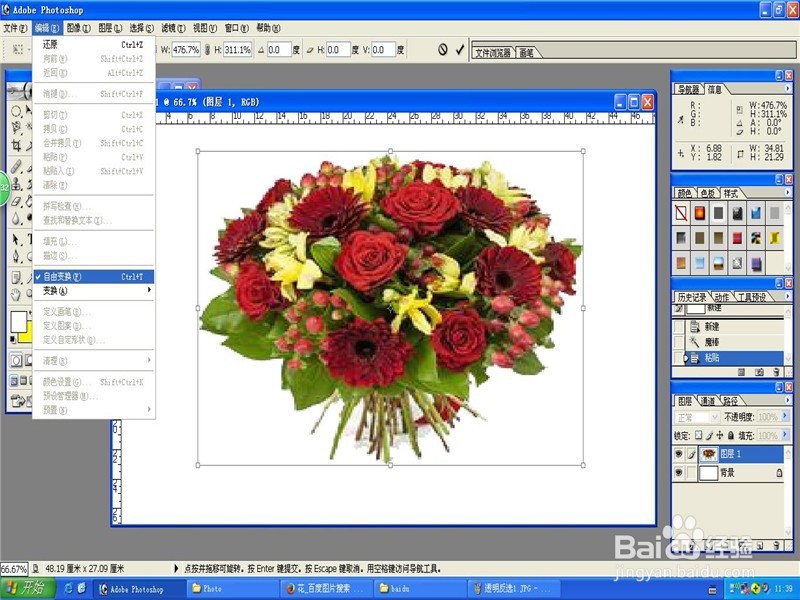The image size is (800, 600).
Task: Open the 图像 menu
Action: pyautogui.click(x=78, y=28)
